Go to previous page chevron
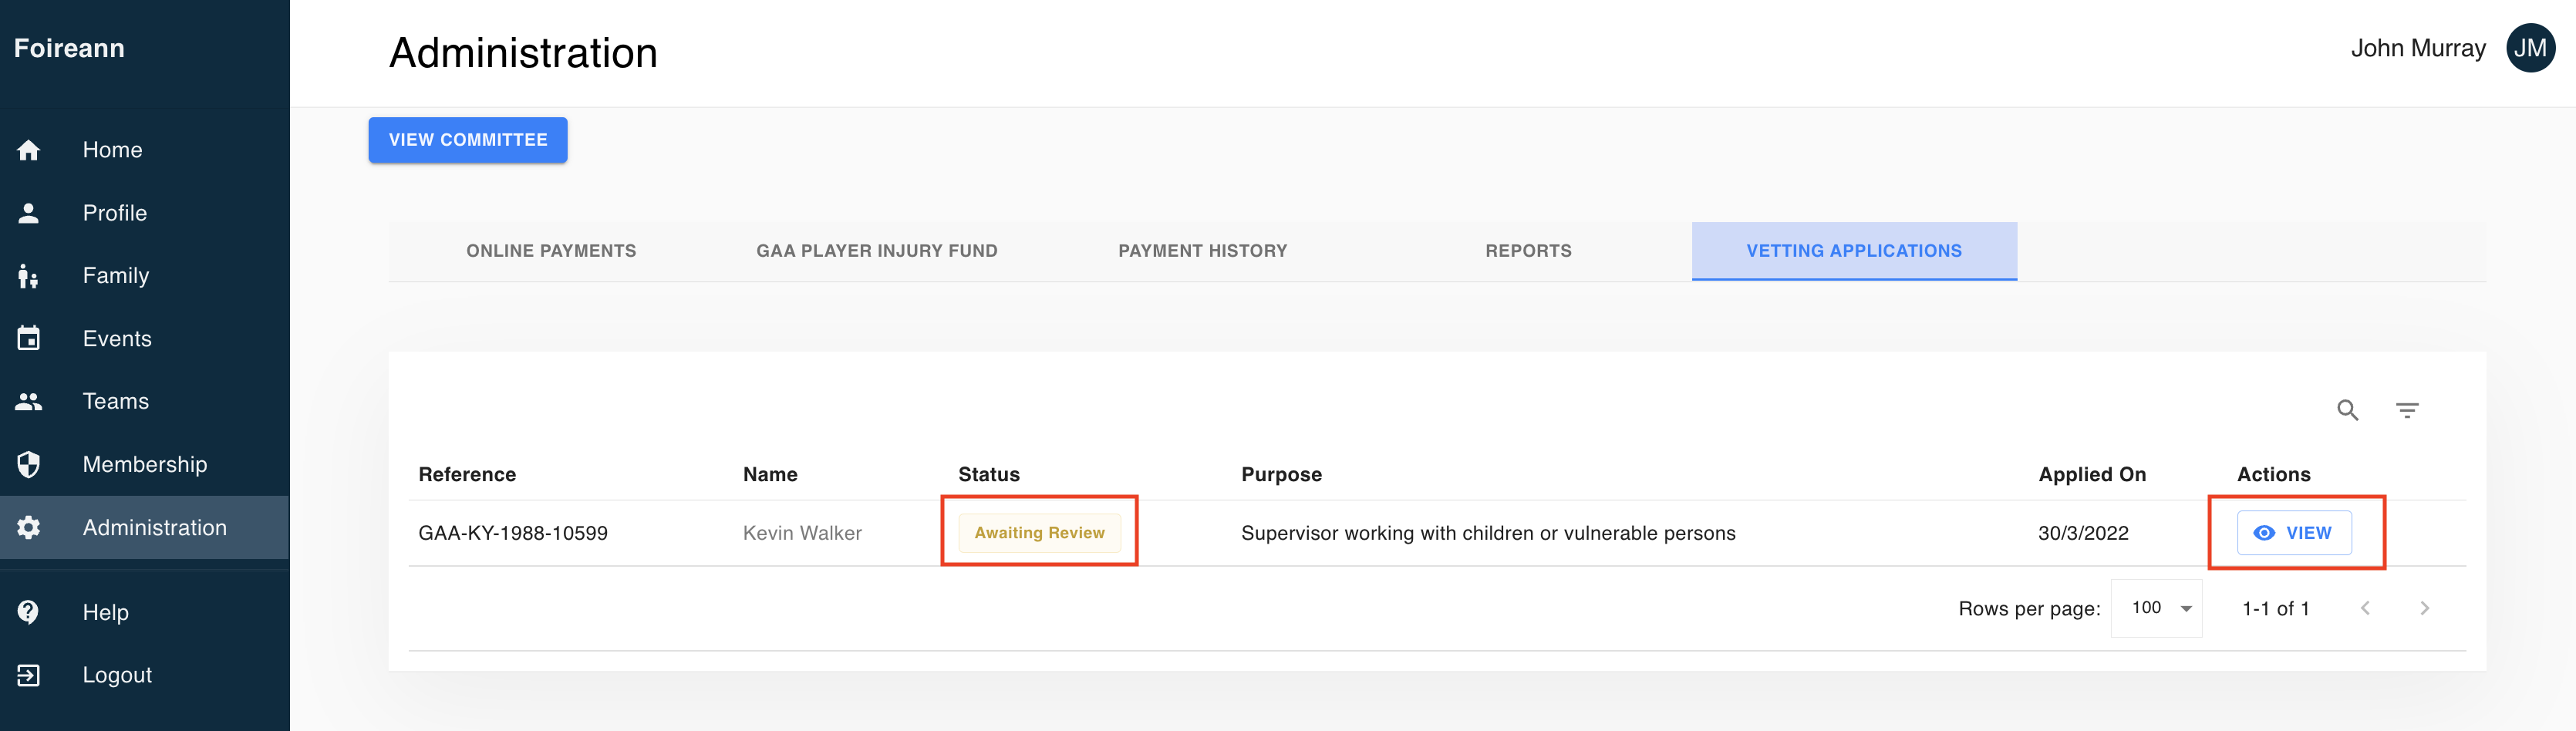 click(2365, 608)
